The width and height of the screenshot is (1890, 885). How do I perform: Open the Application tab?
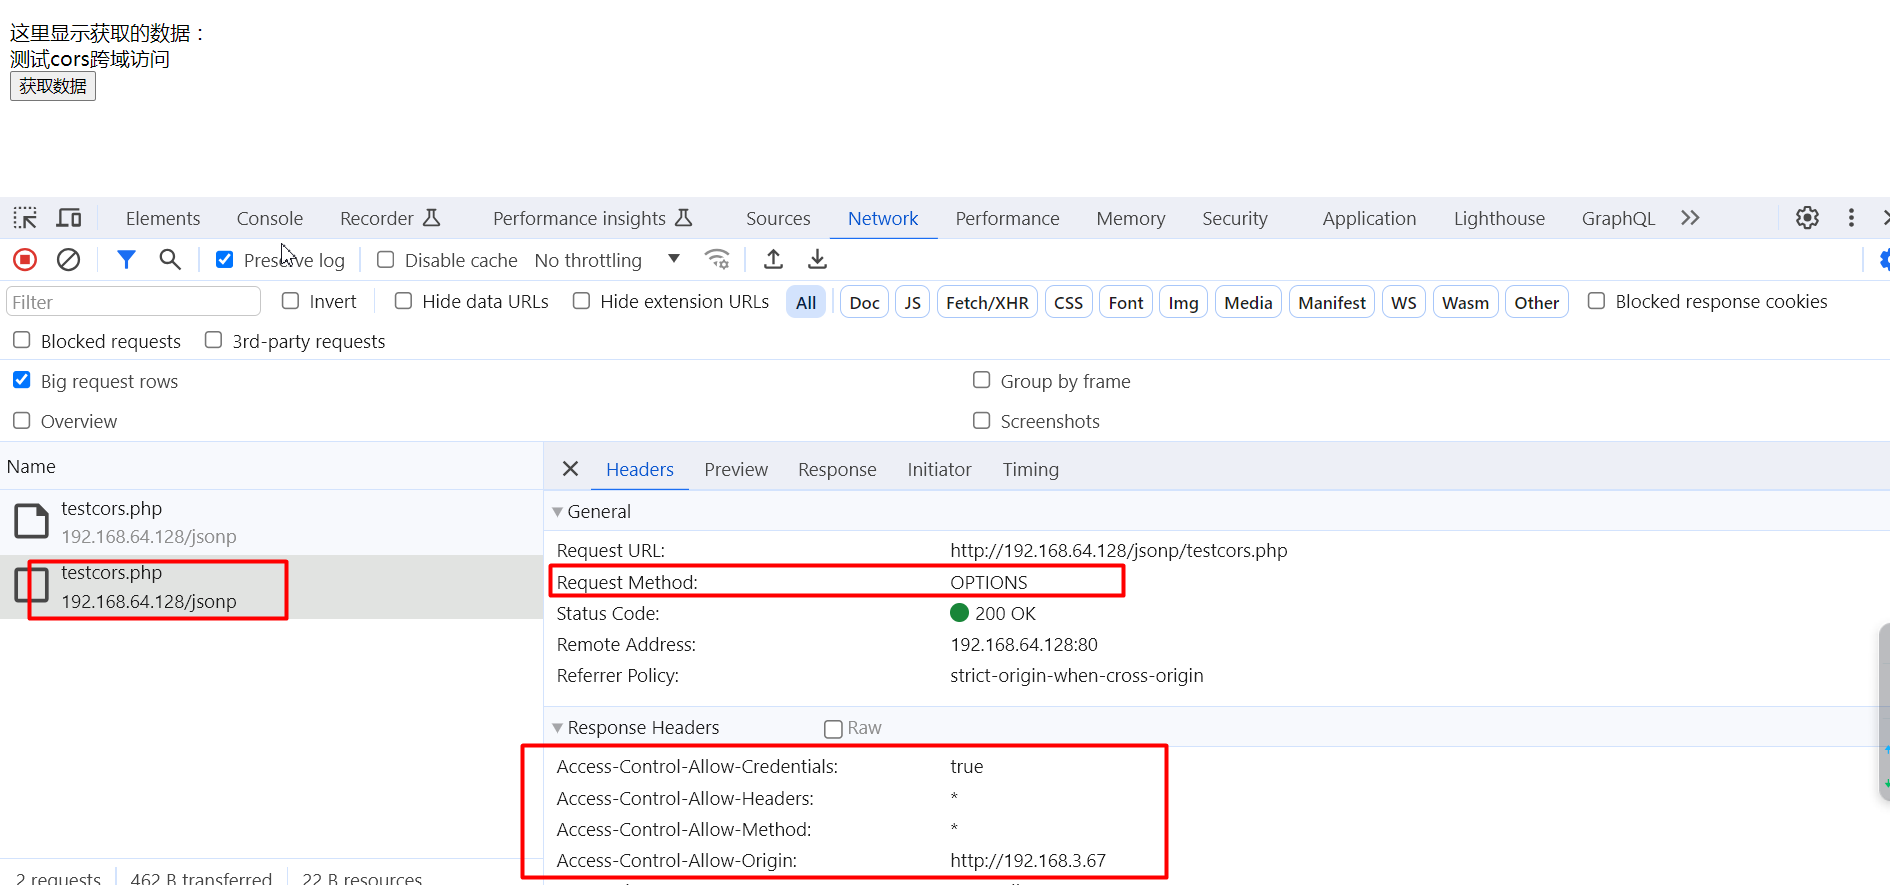1369,218
